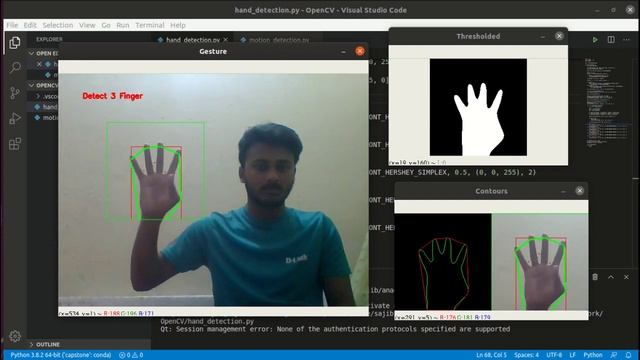The image size is (640, 360).
Task: Open the Terminal menu
Action: click(x=150, y=25)
